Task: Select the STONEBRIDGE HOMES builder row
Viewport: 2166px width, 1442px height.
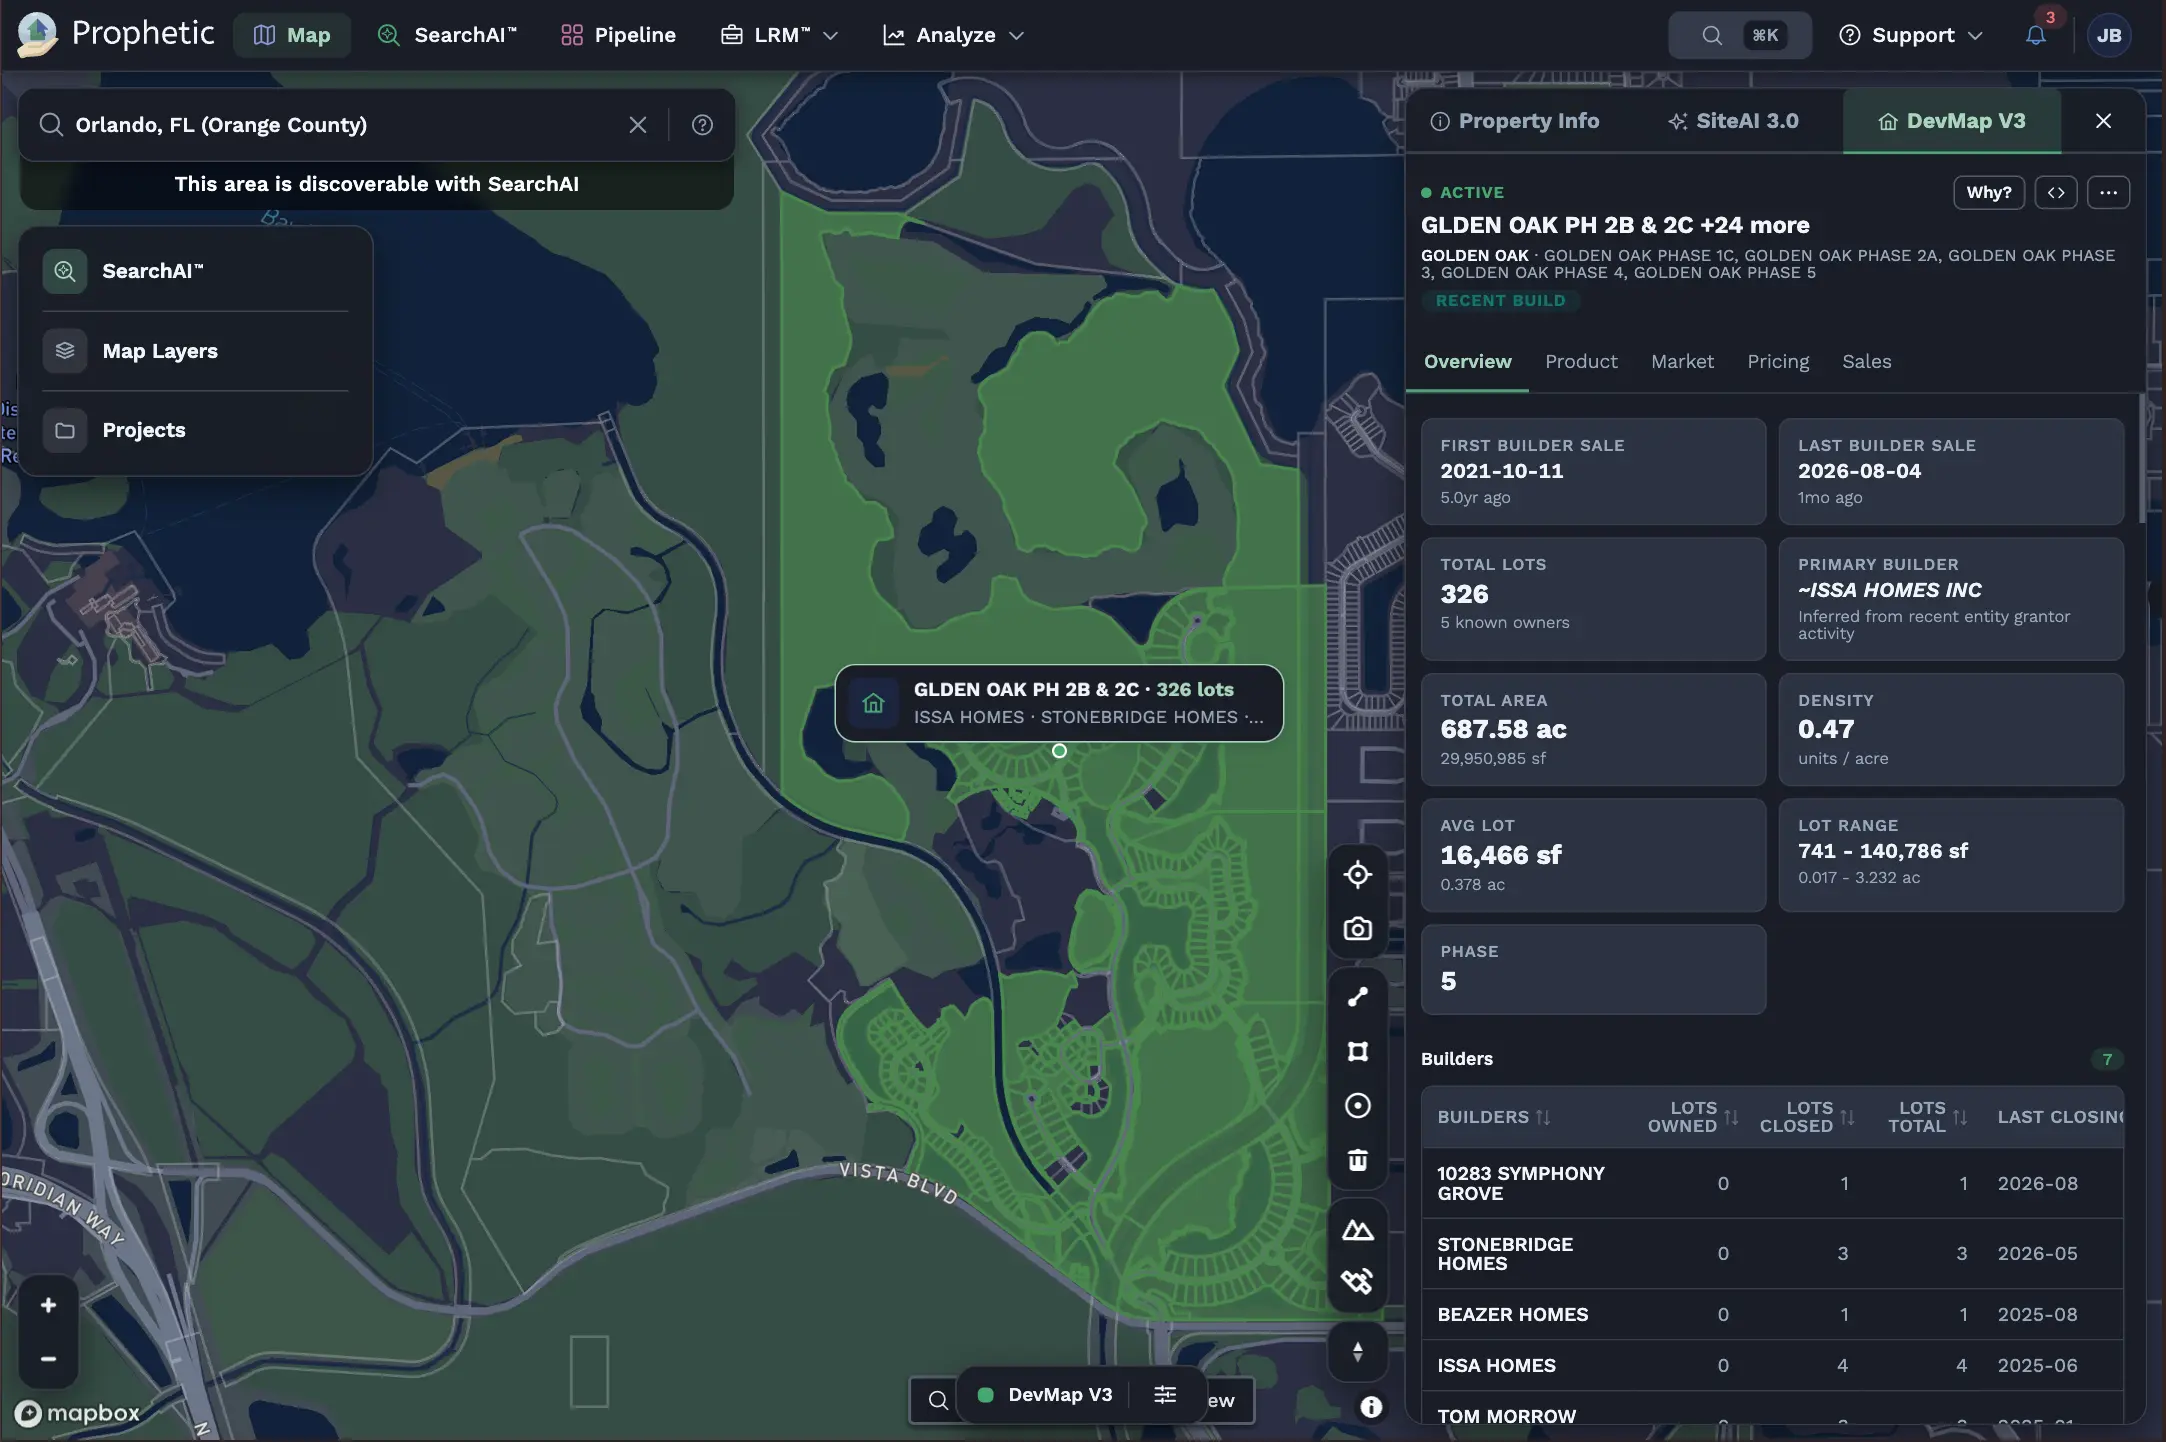Action: [1772, 1254]
